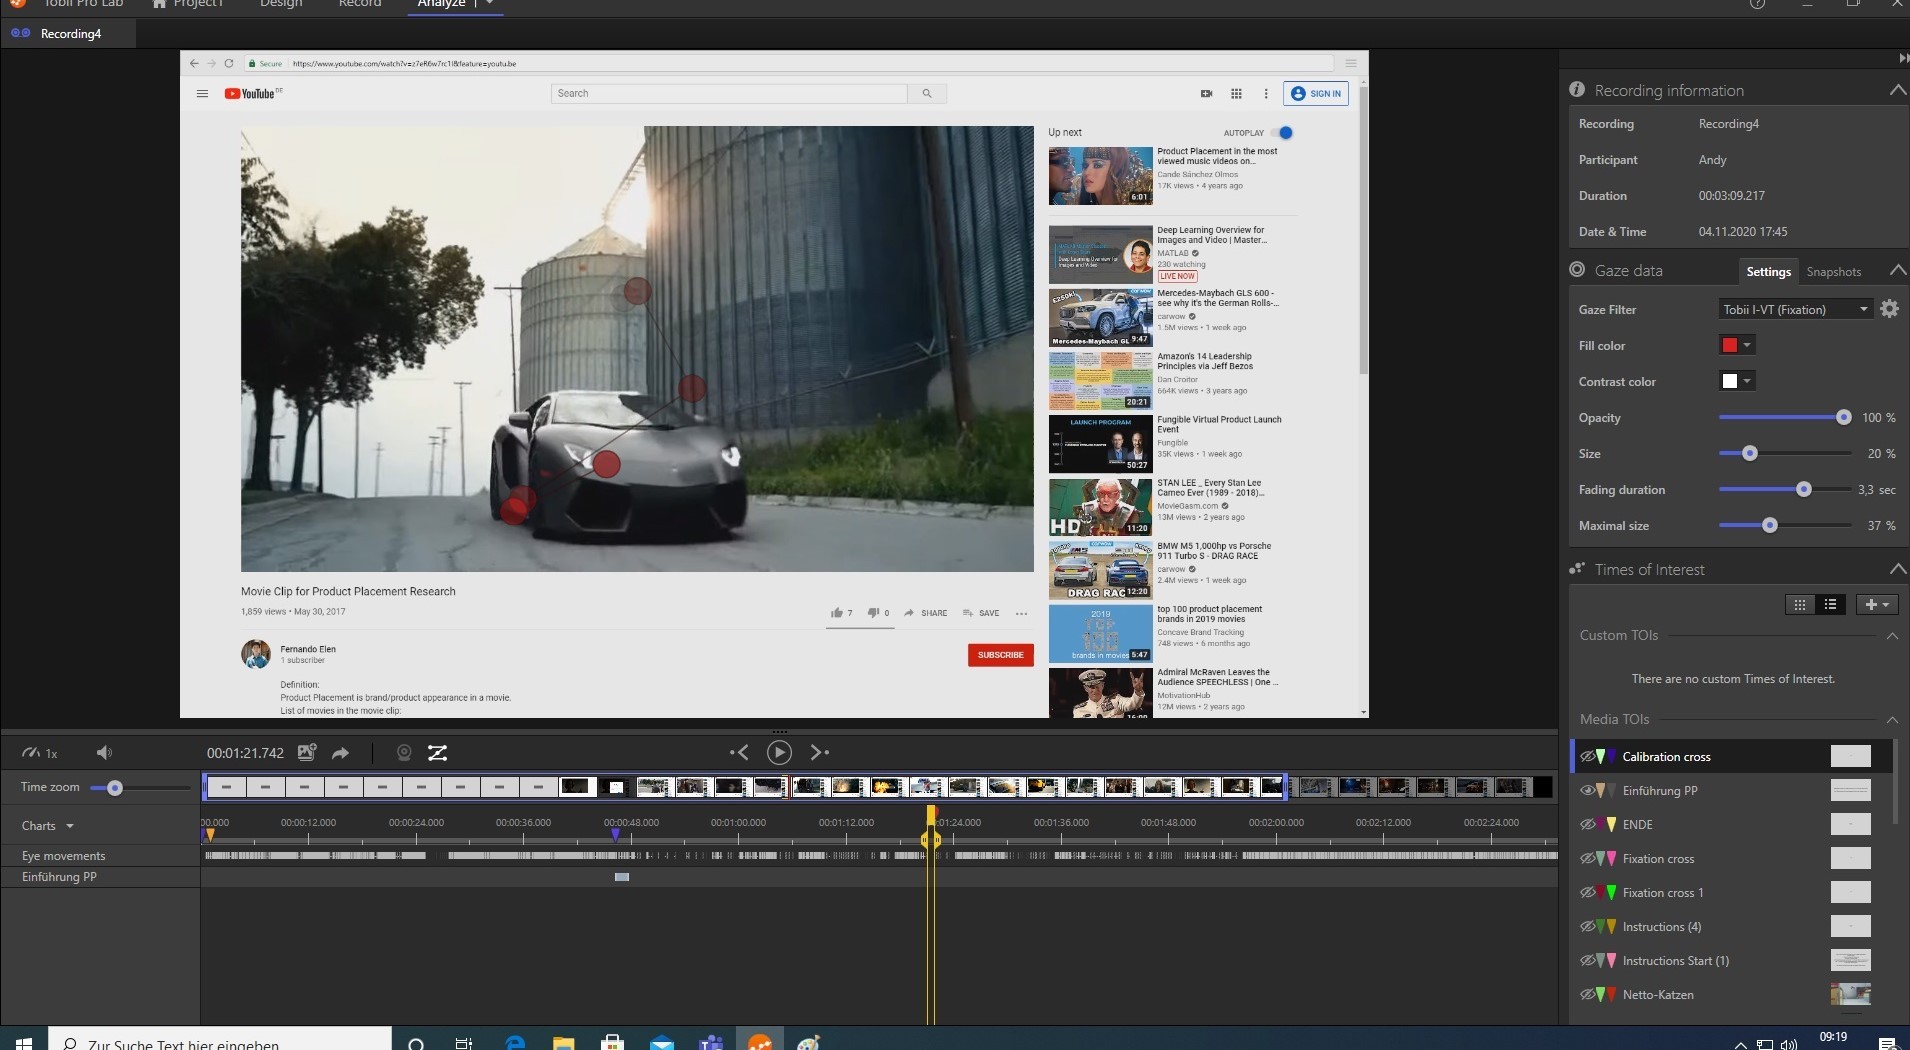This screenshot has height=1050, width=1910.
Task: Click the red Fill color swatch
Action: 1729,345
